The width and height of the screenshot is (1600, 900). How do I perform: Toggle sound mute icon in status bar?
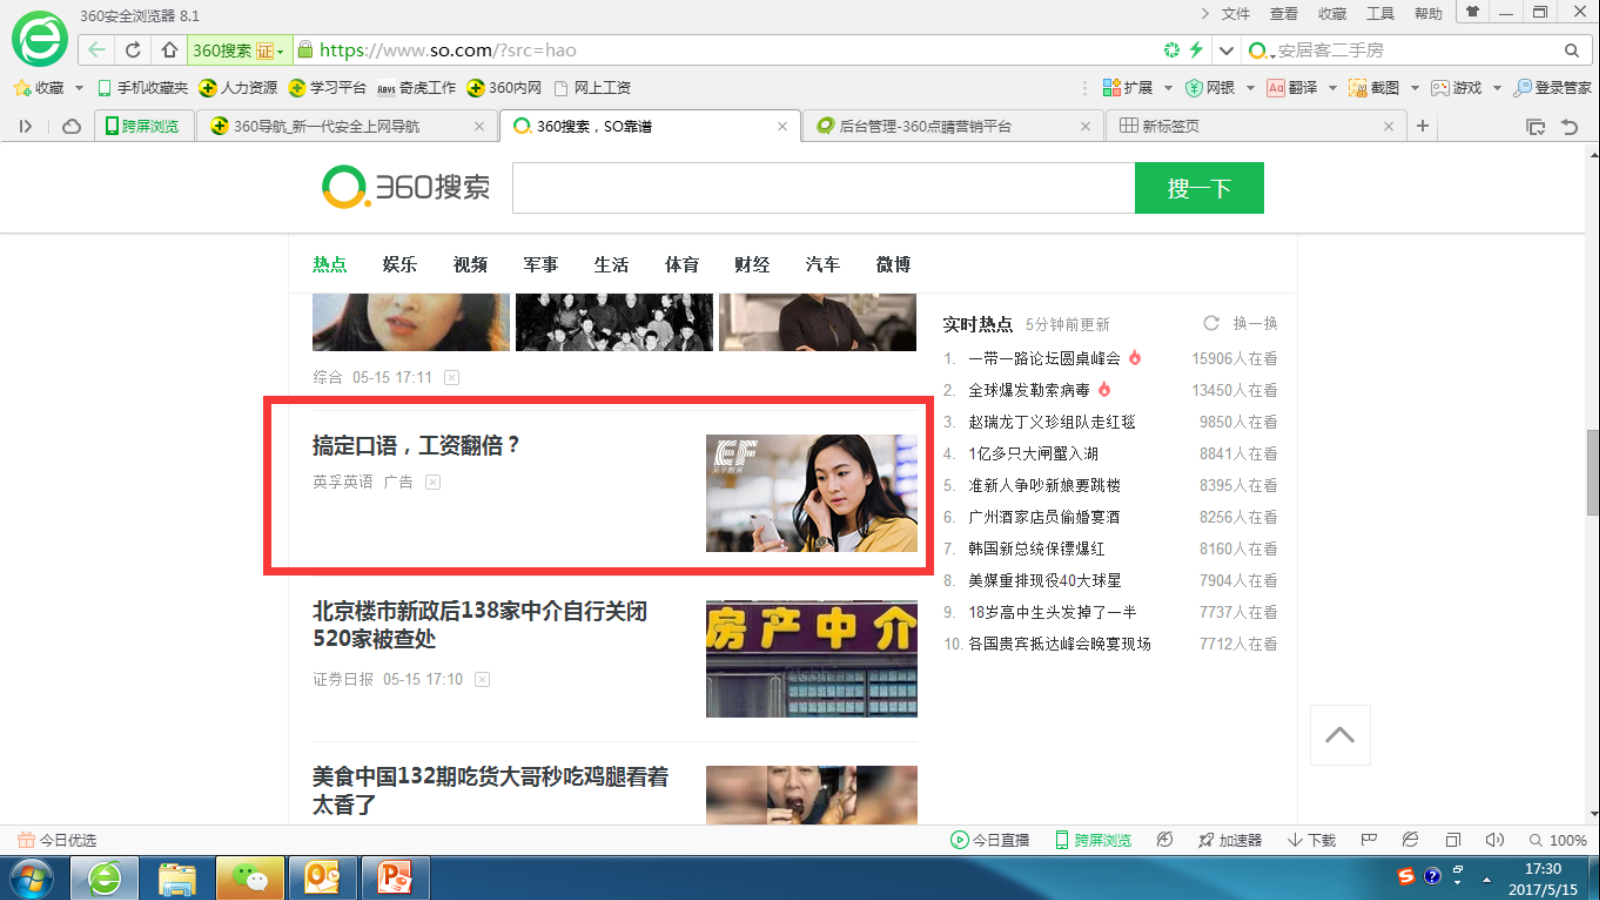[x=1494, y=840]
